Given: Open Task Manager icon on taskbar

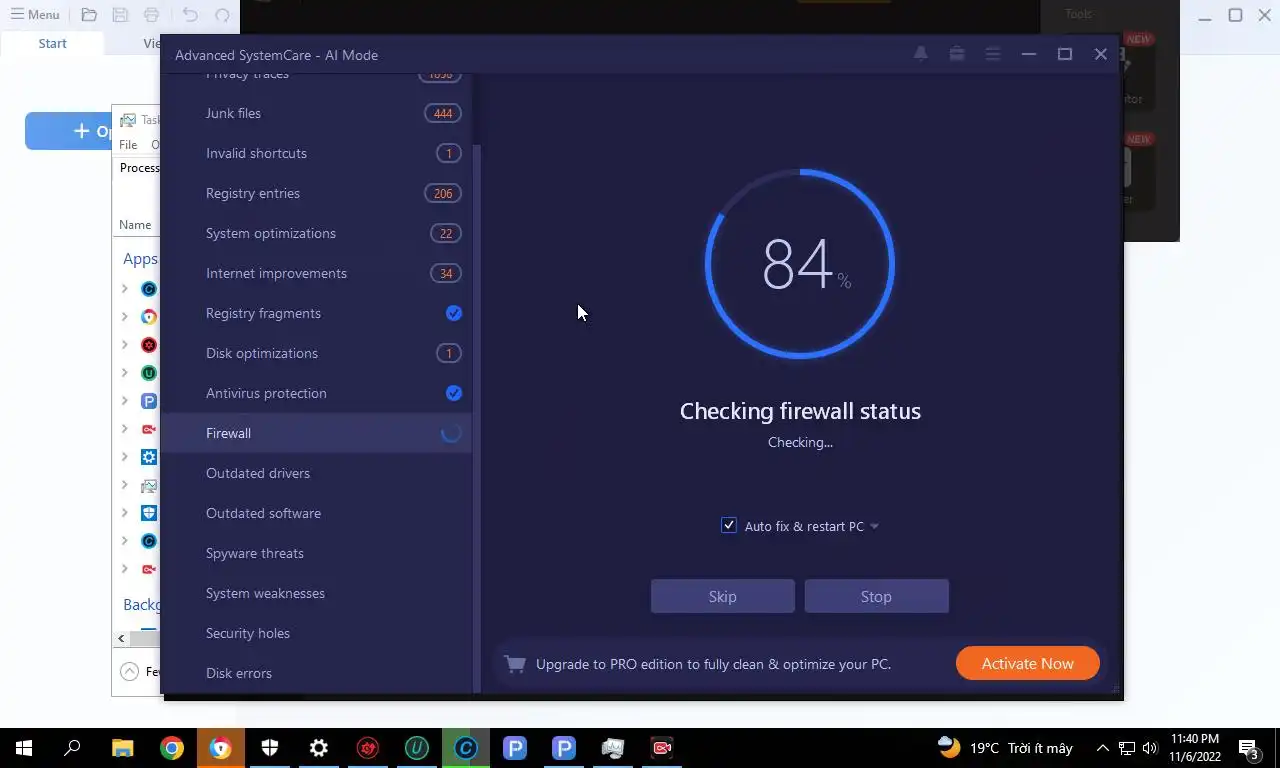Looking at the screenshot, I should [613, 748].
